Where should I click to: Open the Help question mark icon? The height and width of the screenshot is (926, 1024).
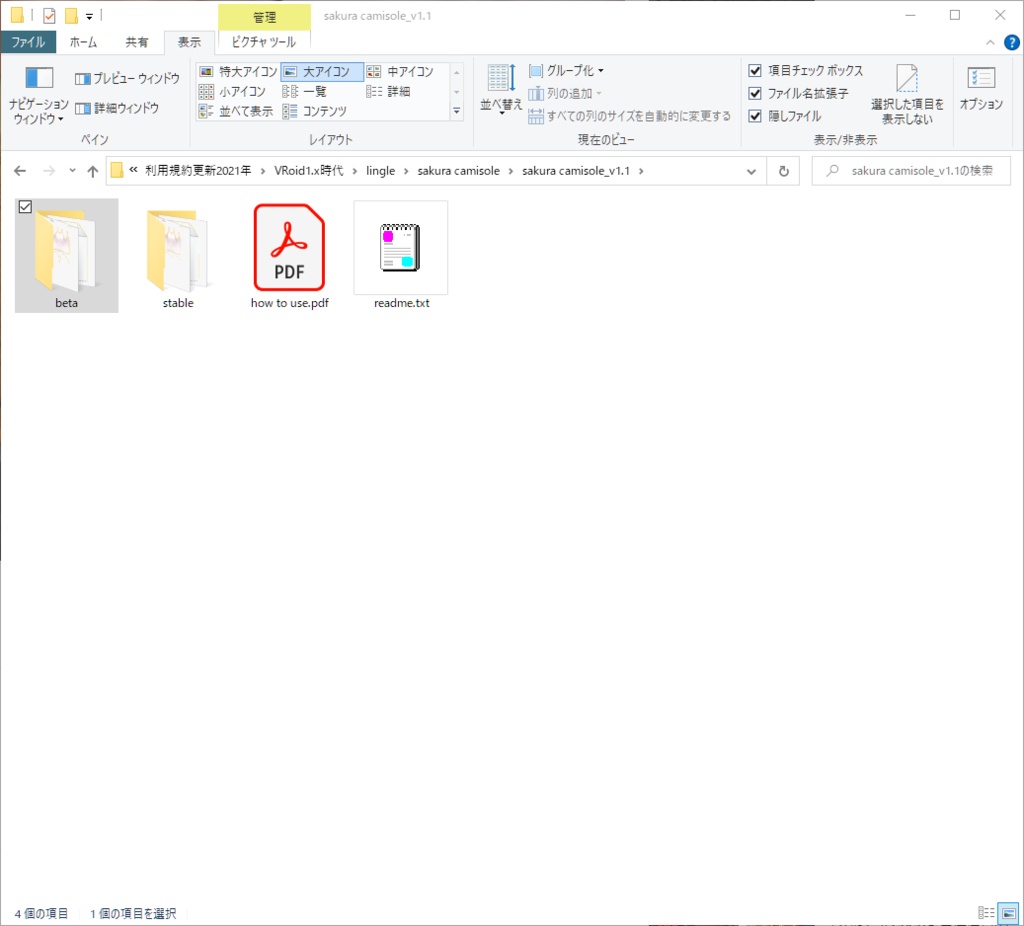(1012, 42)
